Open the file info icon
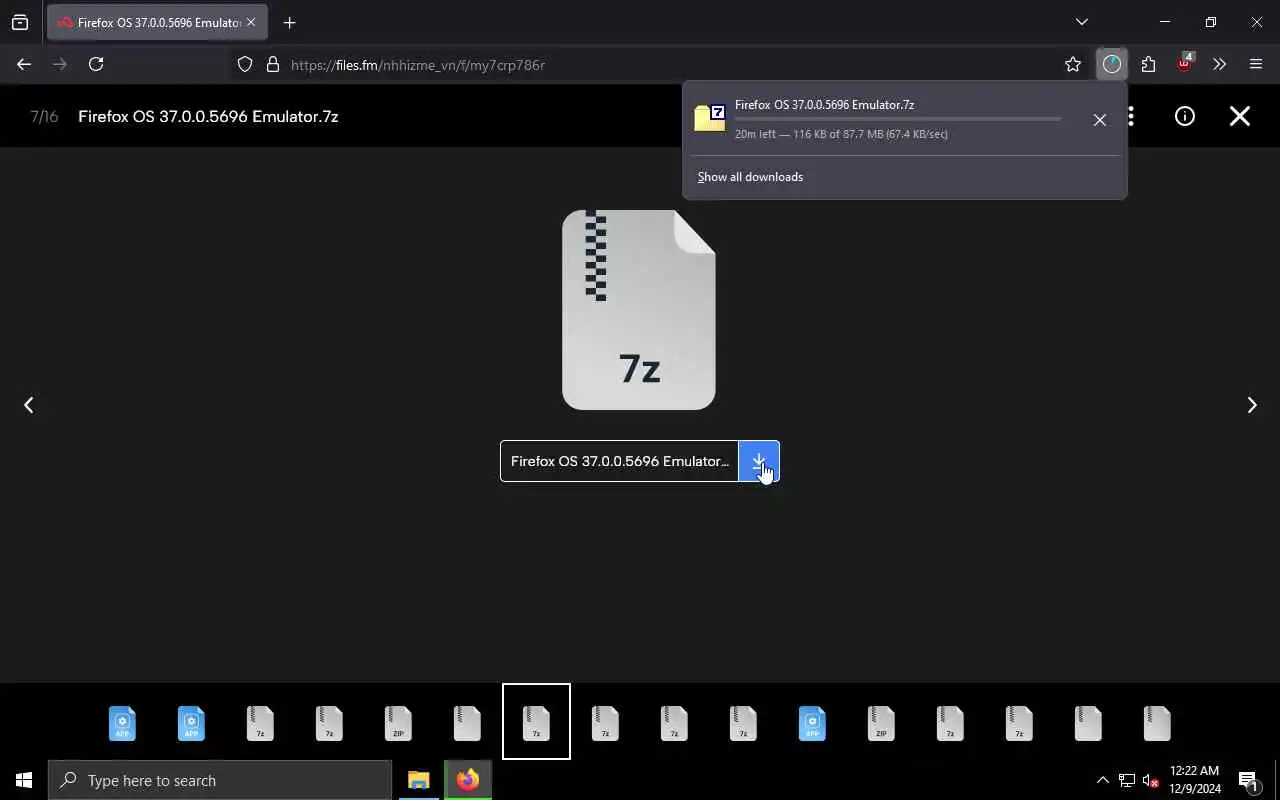 tap(1185, 116)
